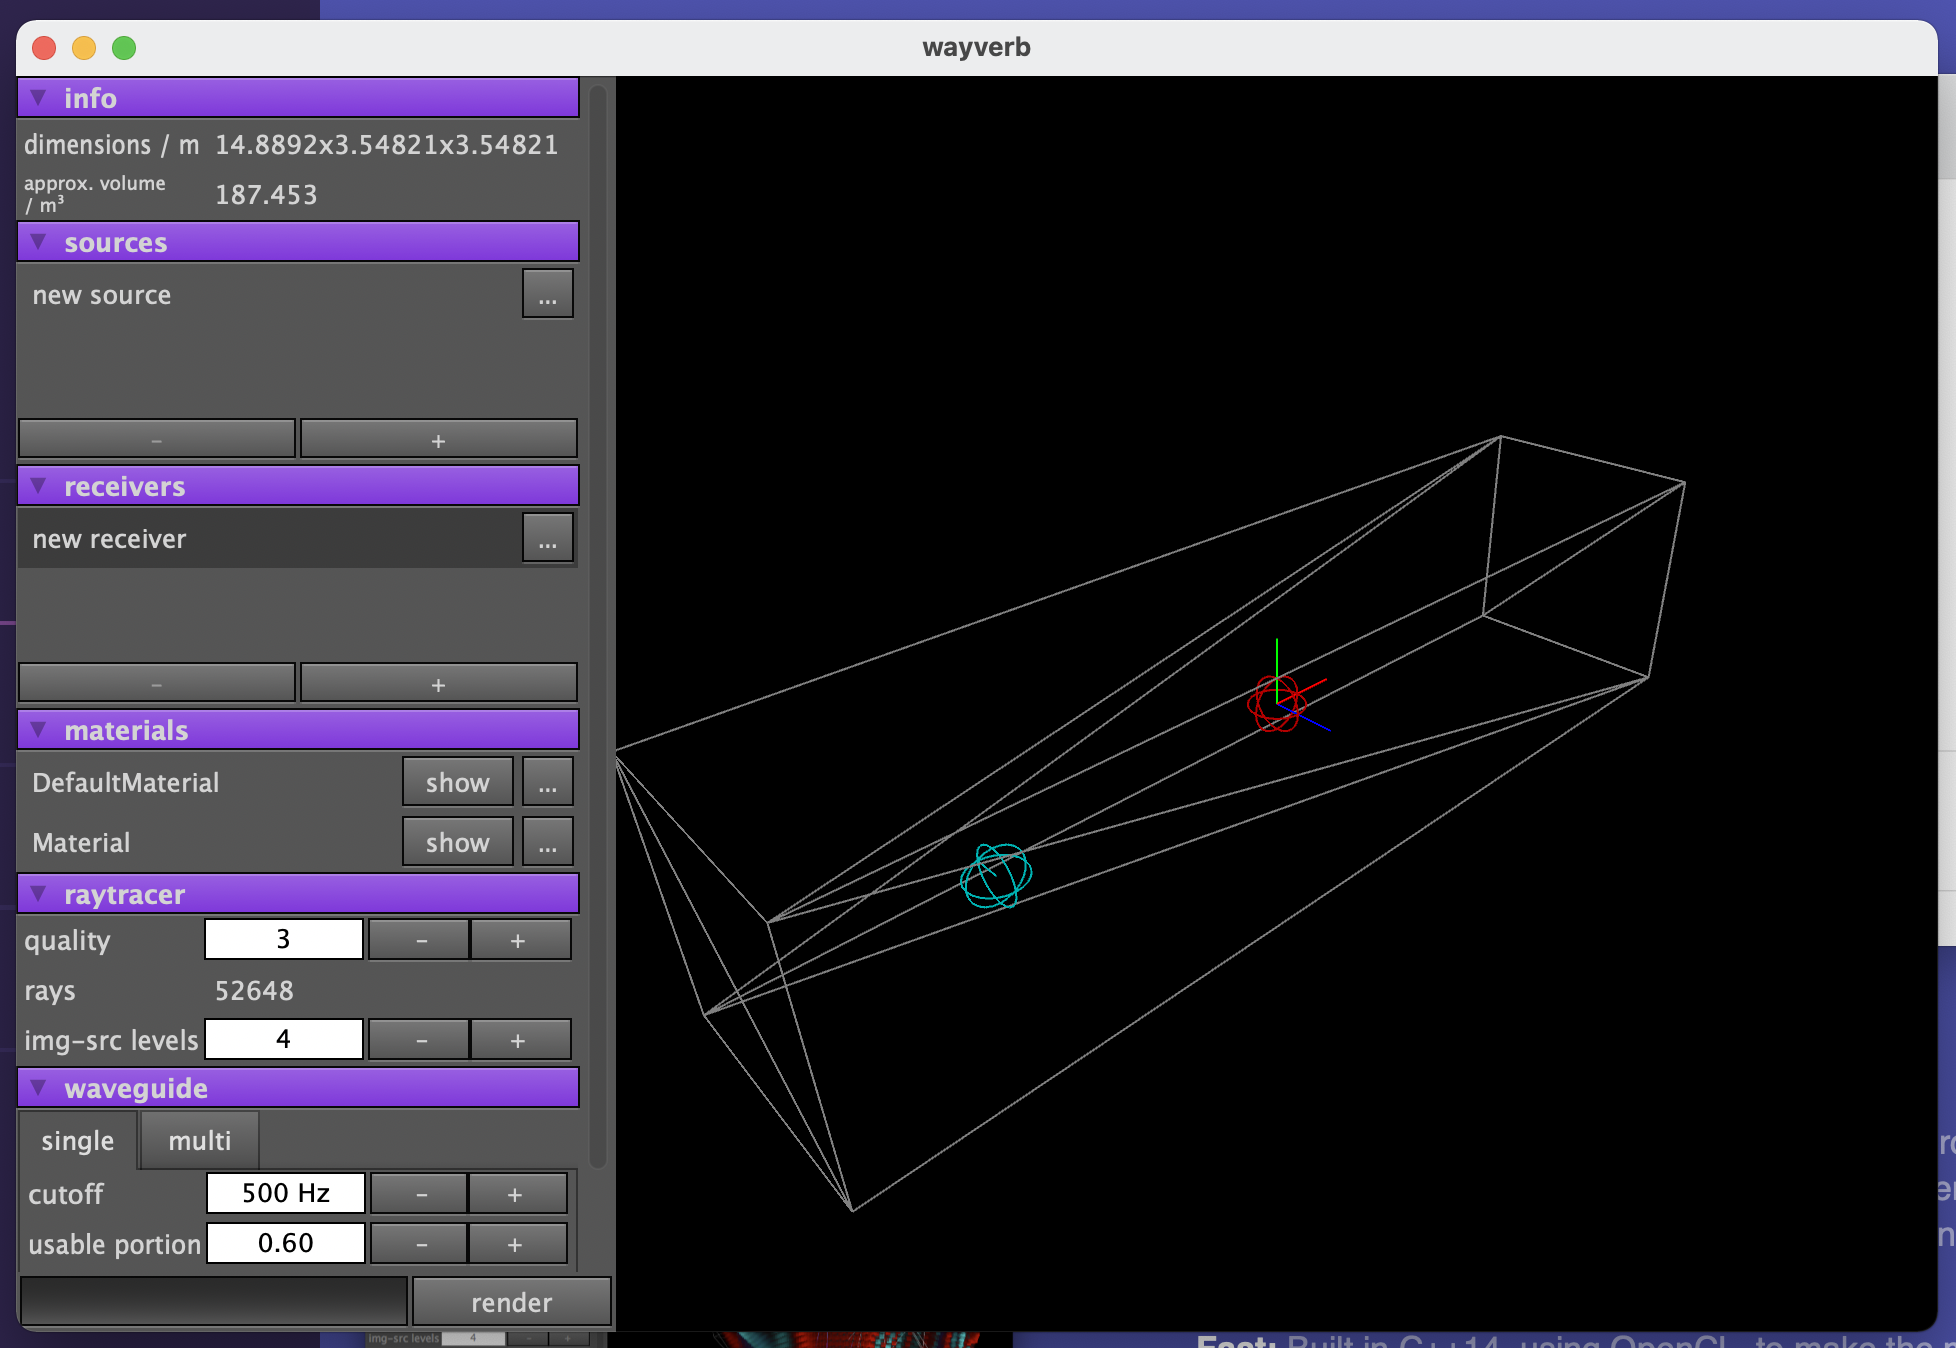Open new receiver options ellipsis button

(x=547, y=538)
